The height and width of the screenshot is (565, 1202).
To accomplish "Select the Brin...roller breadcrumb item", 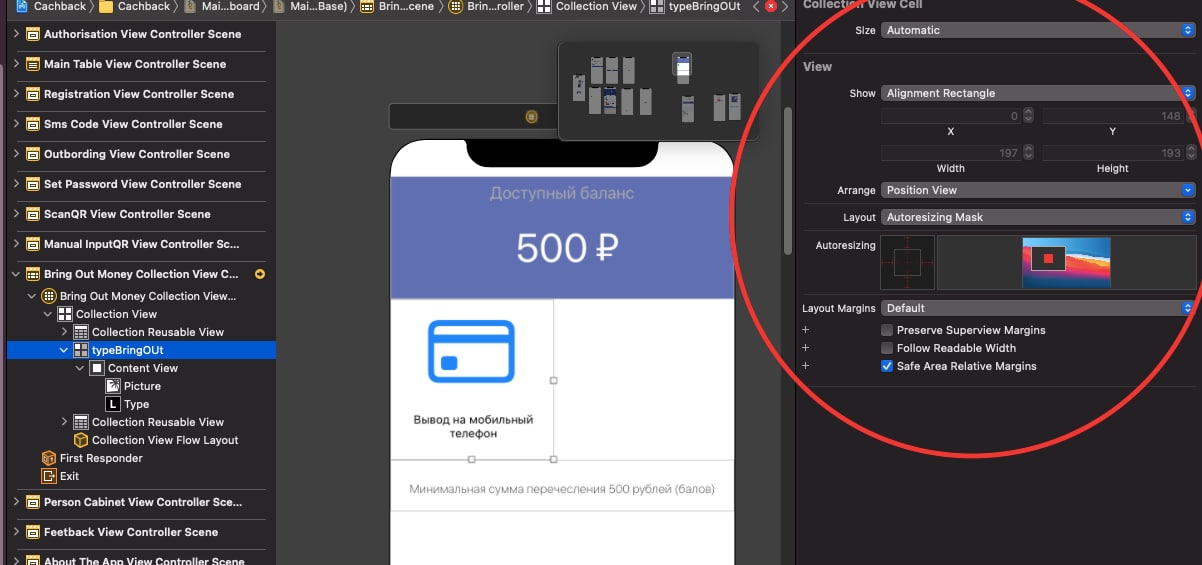I will [x=486, y=6].
